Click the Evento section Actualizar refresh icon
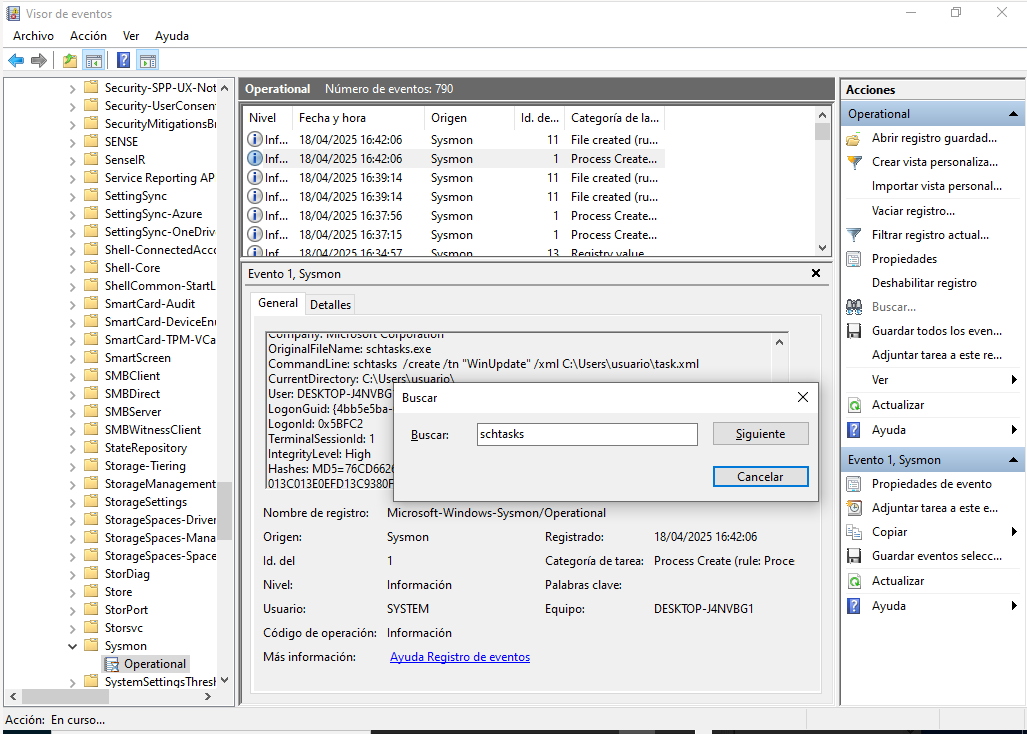 [x=854, y=581]
